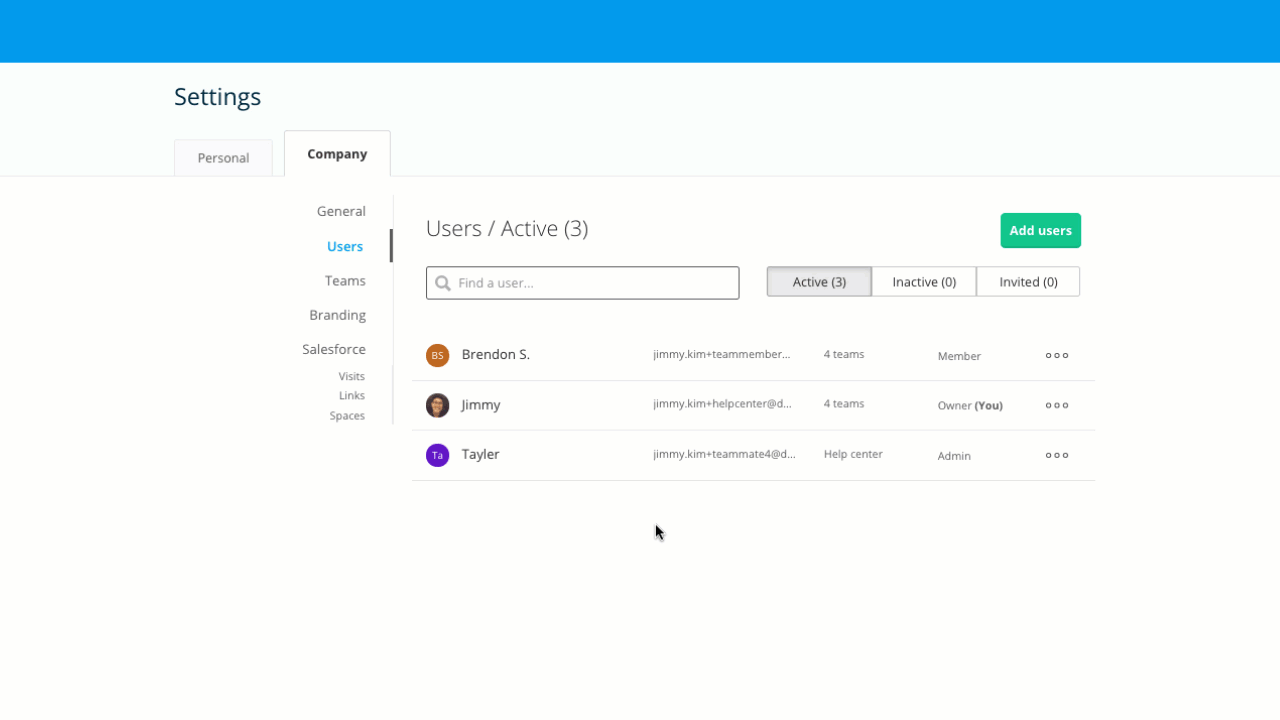Screen dimensions: 1280x720
Task: Open the options menu for Tayler
Action: click(x=1056, y=455)
